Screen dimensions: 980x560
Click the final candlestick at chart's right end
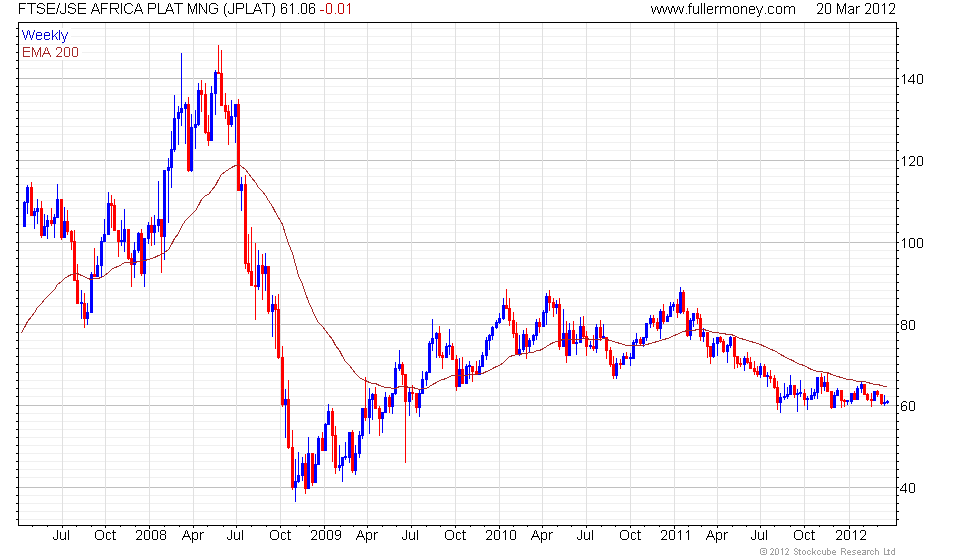pos(886,403)
